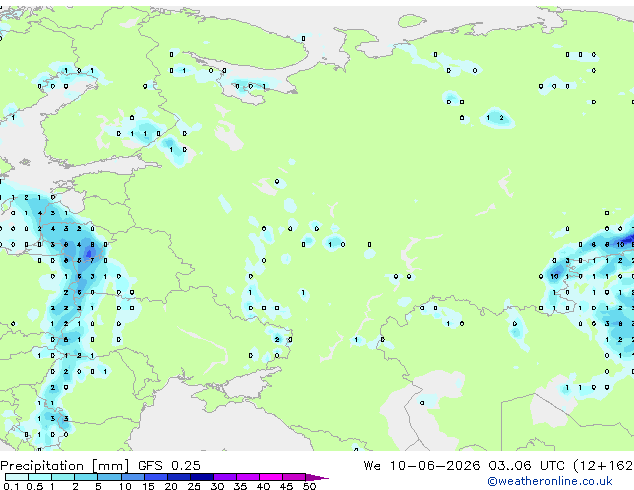
Task: Click the 'Precipitation [mm]' title text
Action: (x=65, y=466)
